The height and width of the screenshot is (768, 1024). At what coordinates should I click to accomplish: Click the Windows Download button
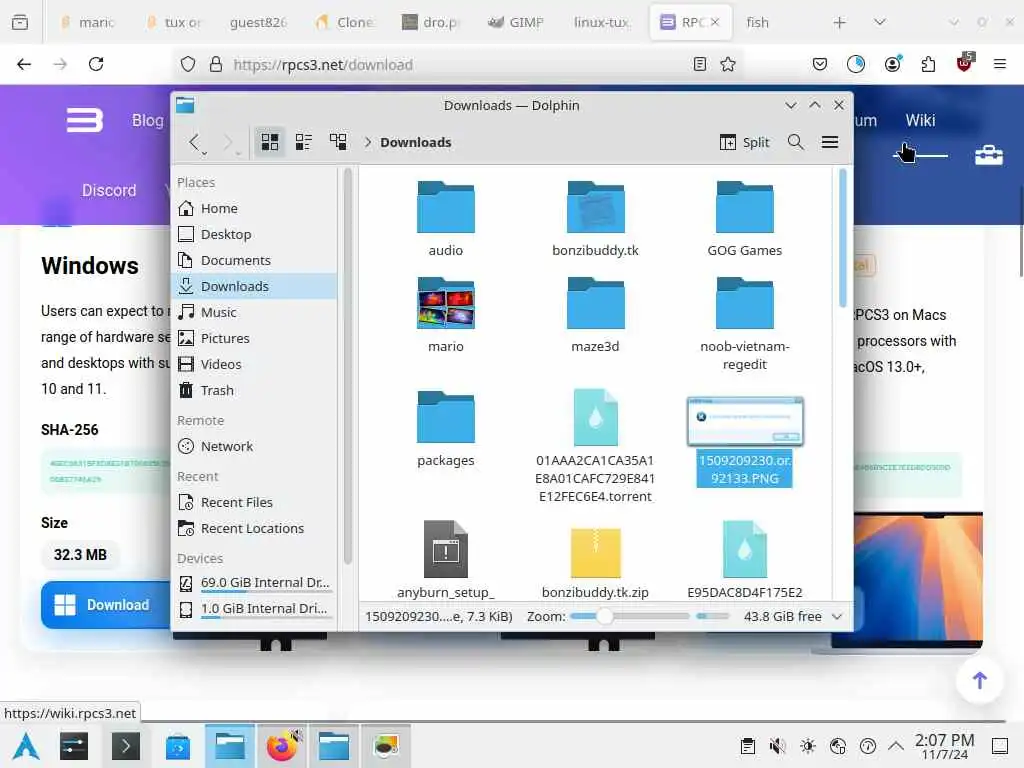[x=106, y=605]
